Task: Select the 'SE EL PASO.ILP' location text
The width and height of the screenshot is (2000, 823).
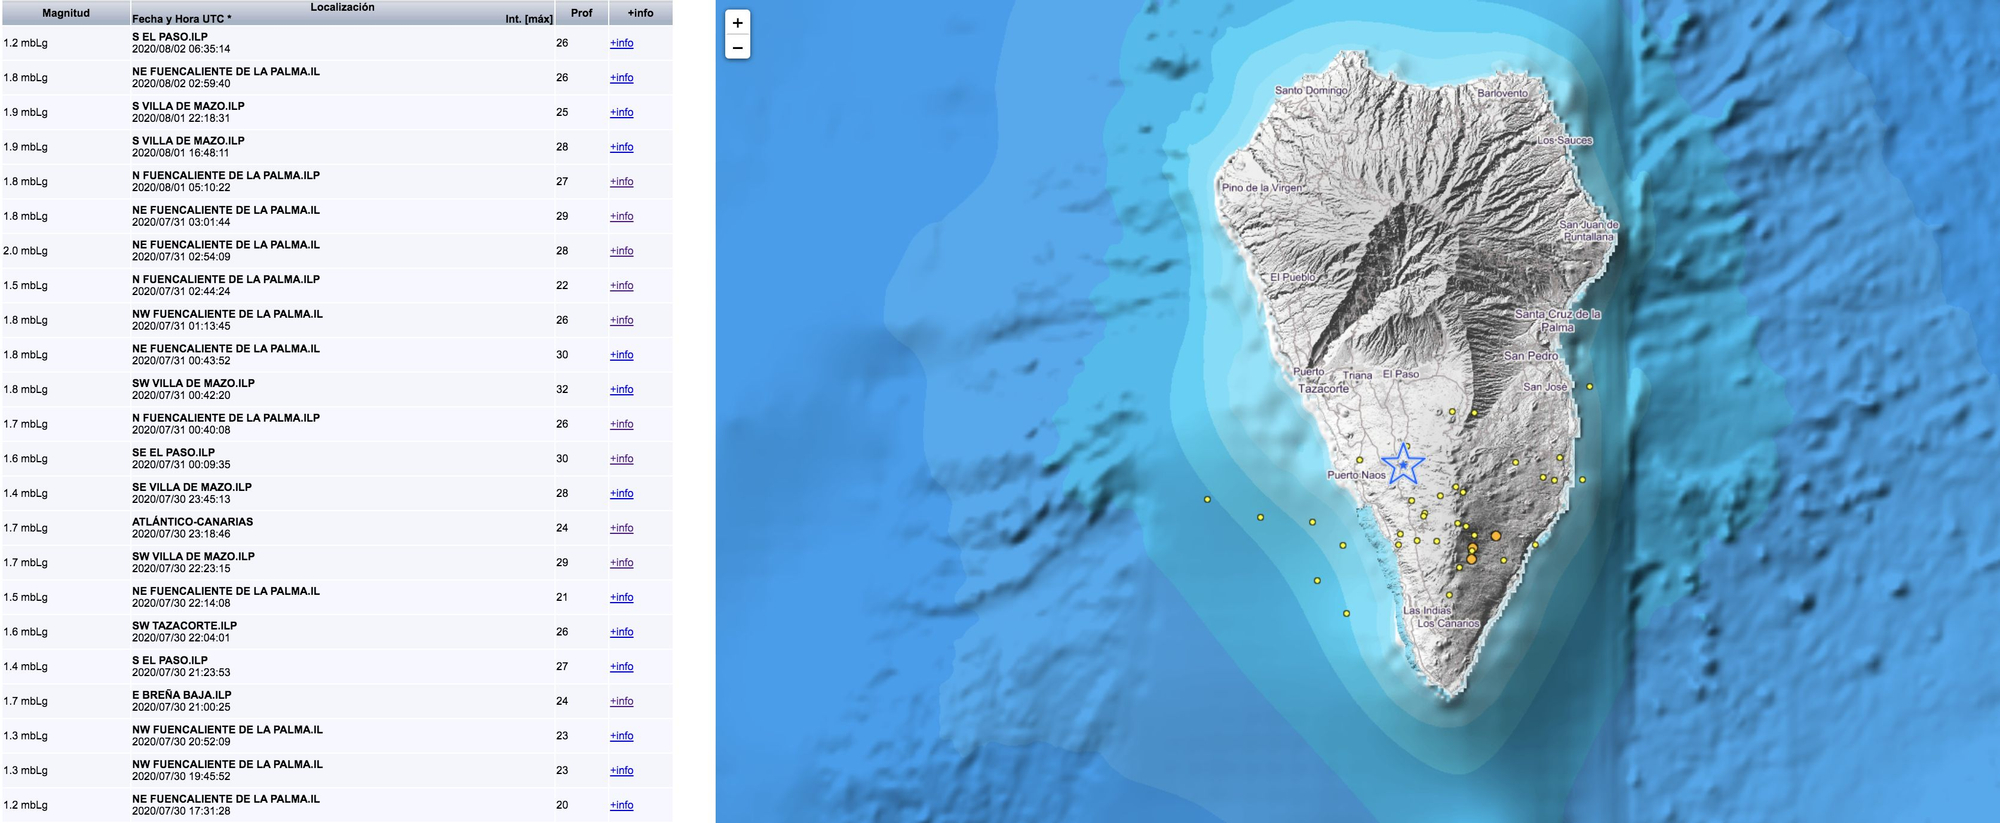Action: click(x=174, y=453)
